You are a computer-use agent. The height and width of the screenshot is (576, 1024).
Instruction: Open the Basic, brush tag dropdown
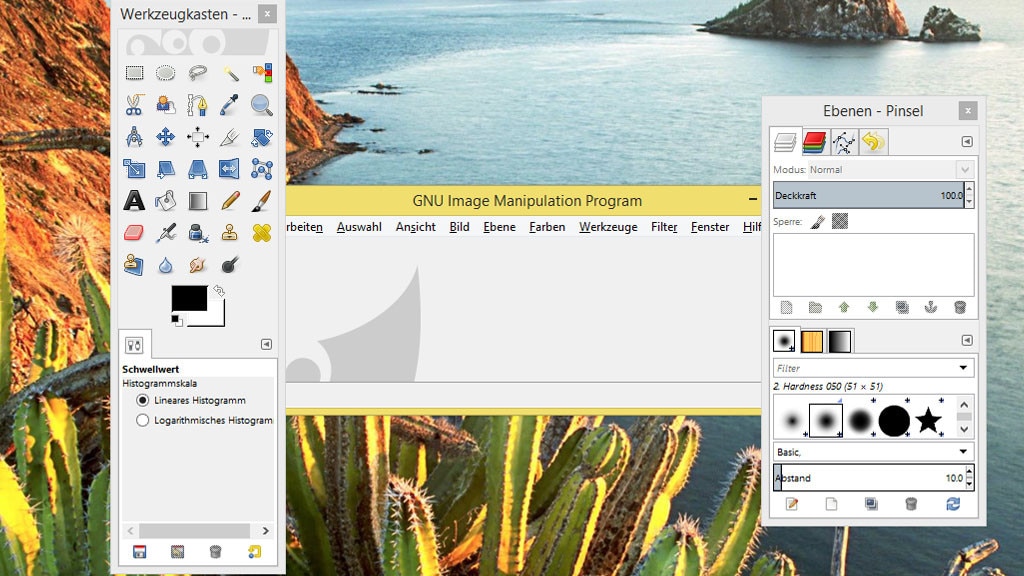(873, 451)
